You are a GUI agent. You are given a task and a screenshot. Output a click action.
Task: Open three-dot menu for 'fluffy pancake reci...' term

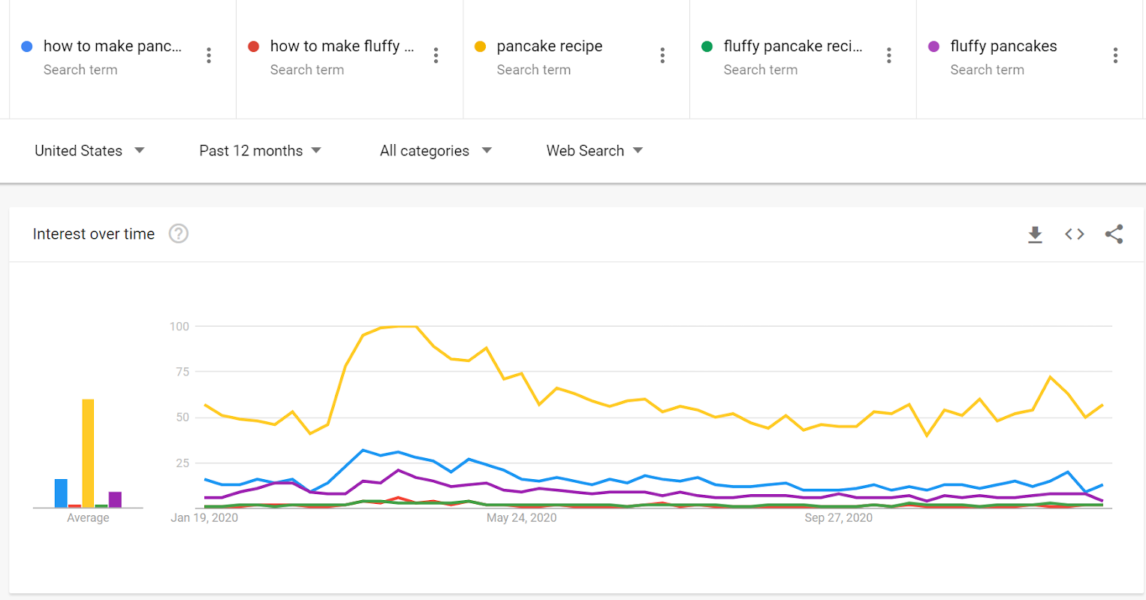pyautogui.click(x=889, y=56)
